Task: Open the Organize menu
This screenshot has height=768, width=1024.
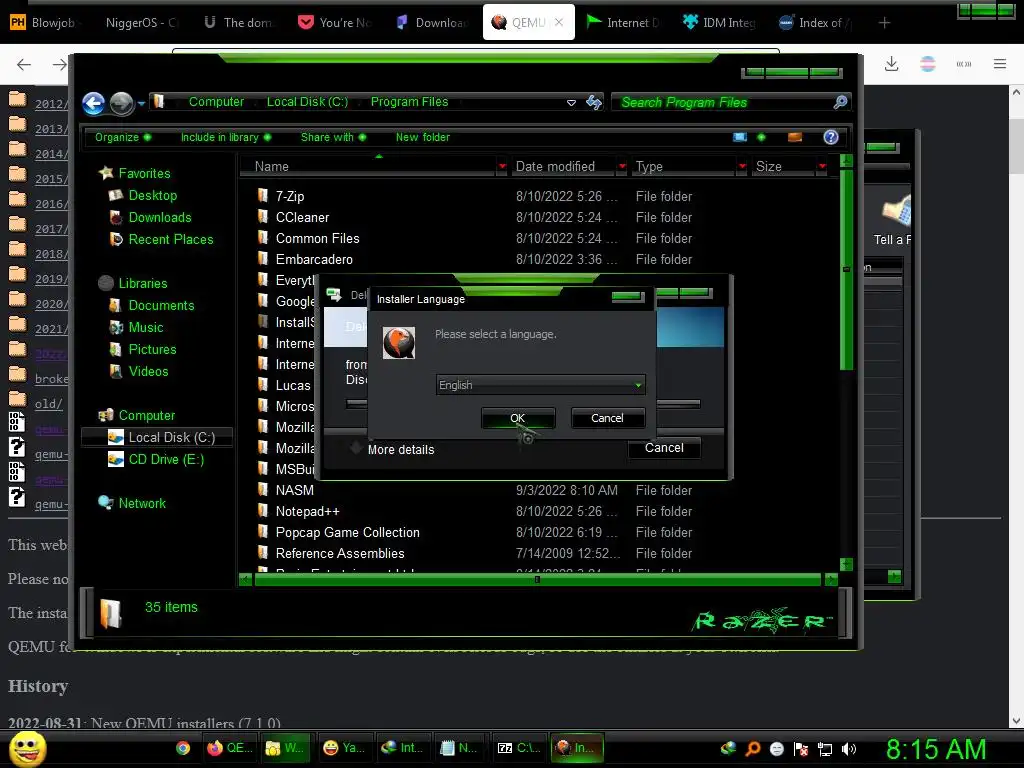Action: point(123,137)
